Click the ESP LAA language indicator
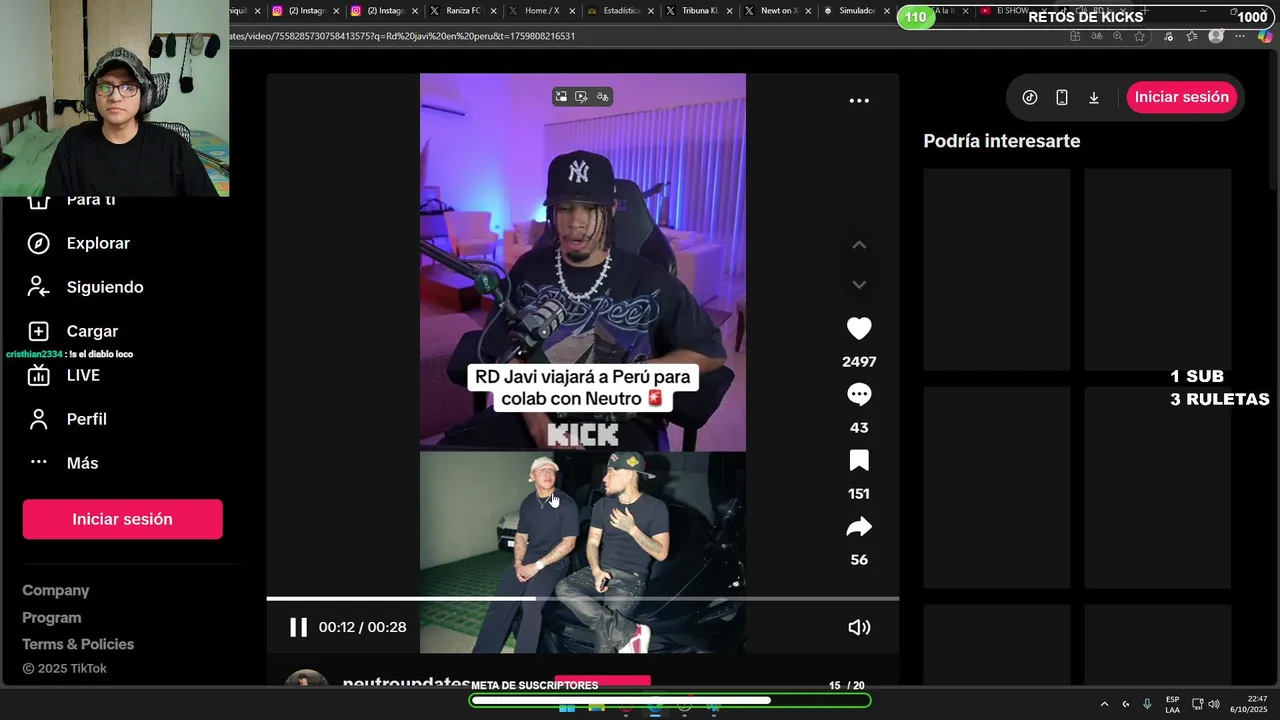 (1172, 704)
